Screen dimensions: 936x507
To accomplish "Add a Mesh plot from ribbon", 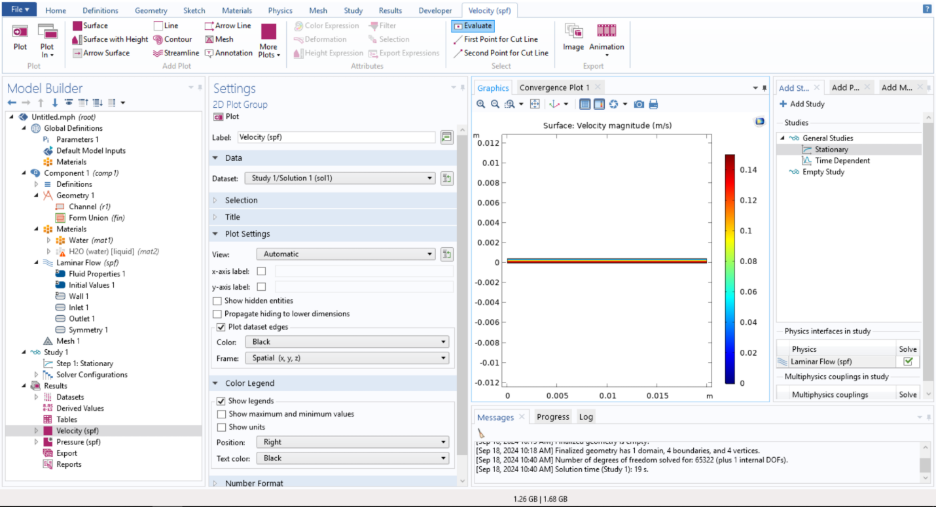I will click(219, 39).
